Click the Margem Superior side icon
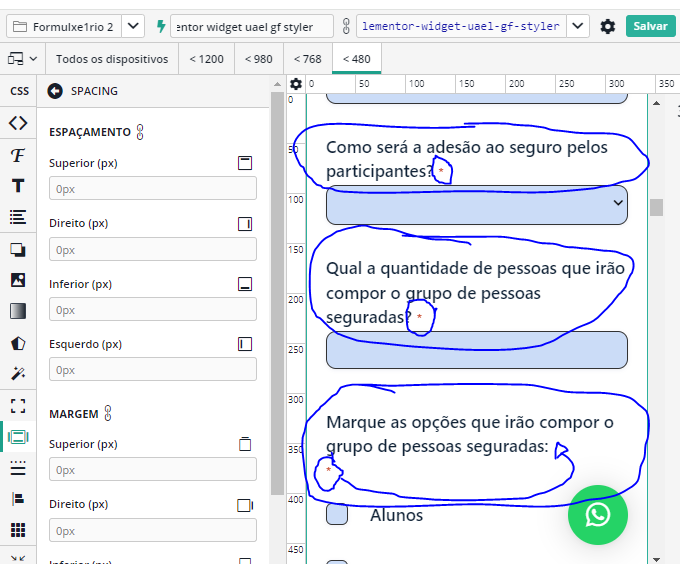Screen dimensions: 680x564 tap(245, 444)
